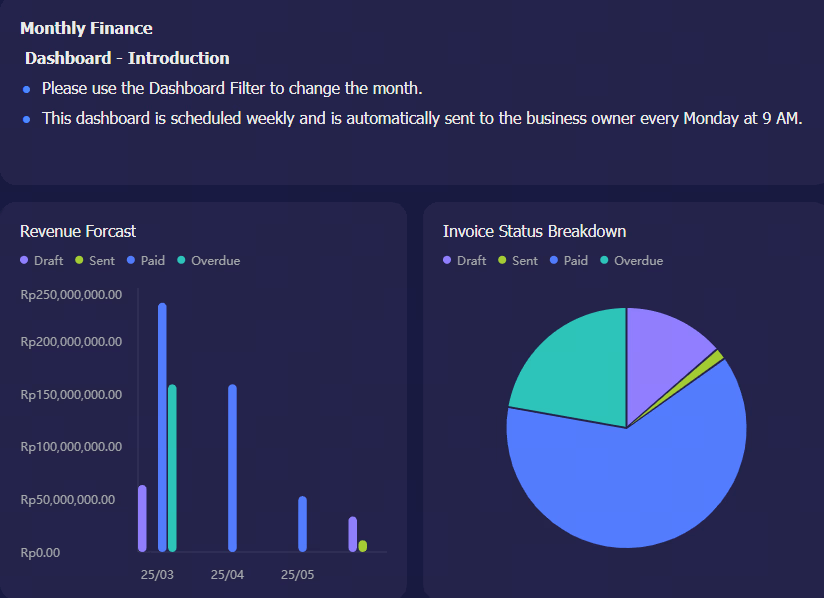Click the Invoice Status Breakdown title
Screen dimensions: 824x598
534,231
